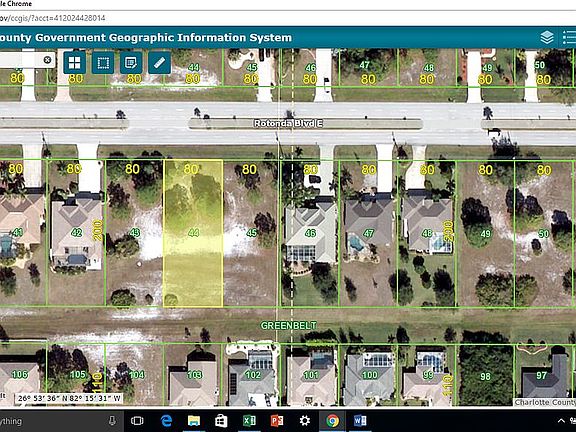Launch the Microsoft Store taskbar icon
Screen dimensions: 576x432
coord(221,421)
